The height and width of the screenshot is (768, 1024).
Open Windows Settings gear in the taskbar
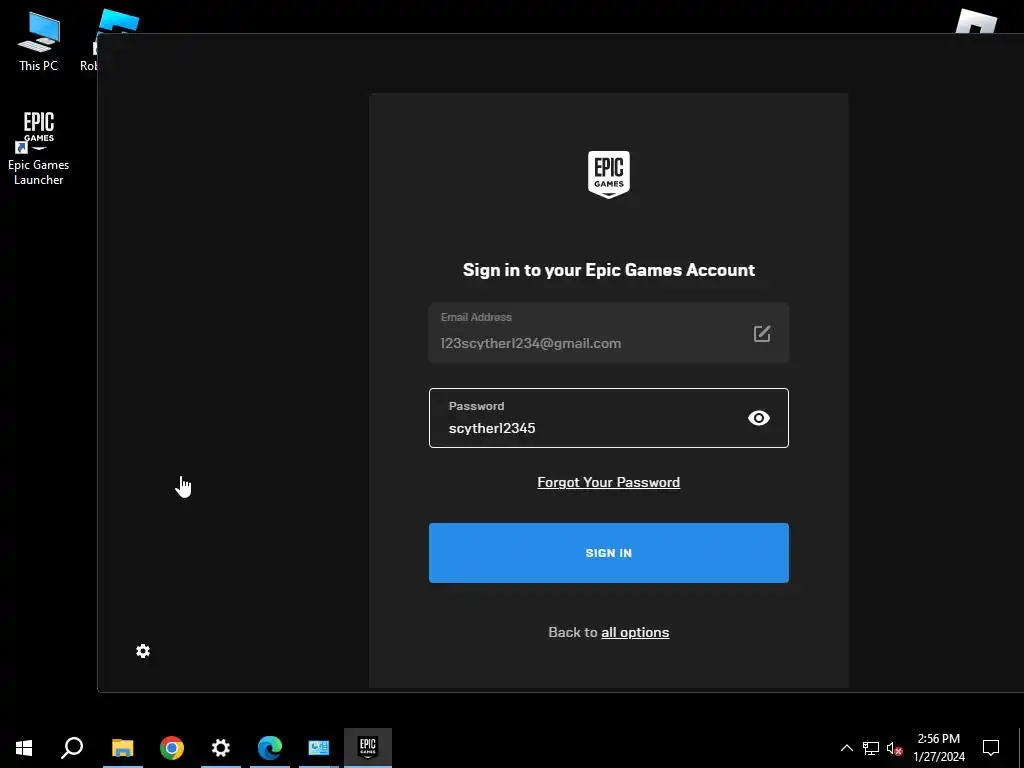[221, 748]
